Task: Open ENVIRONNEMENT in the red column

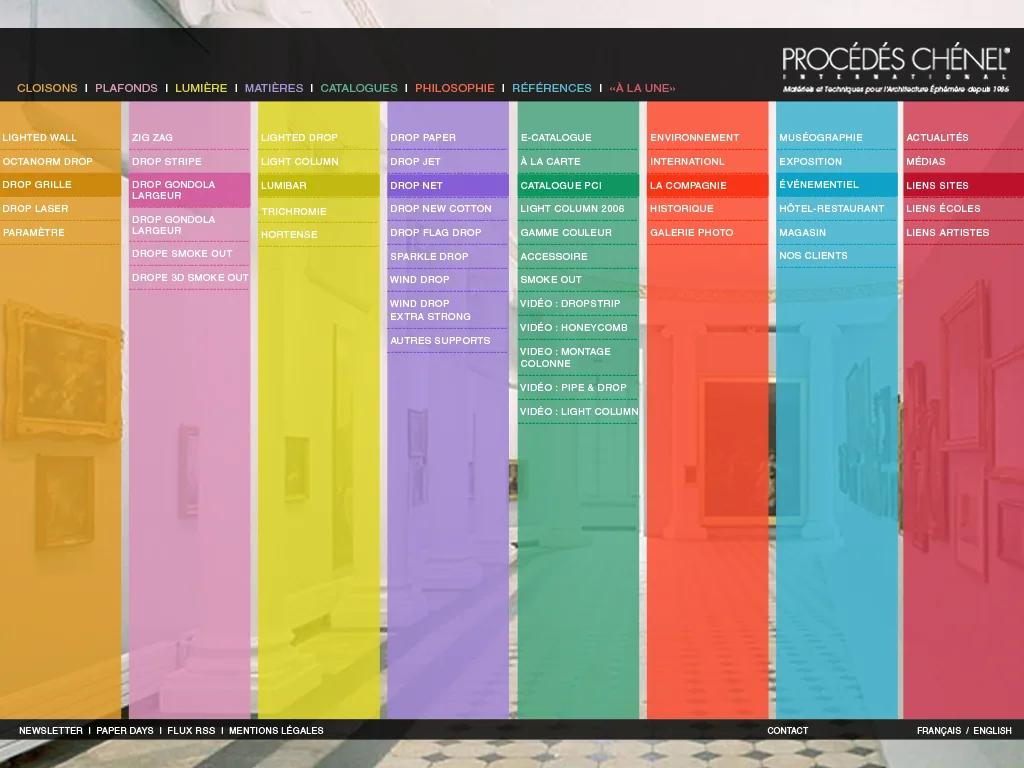Action: 694,138
